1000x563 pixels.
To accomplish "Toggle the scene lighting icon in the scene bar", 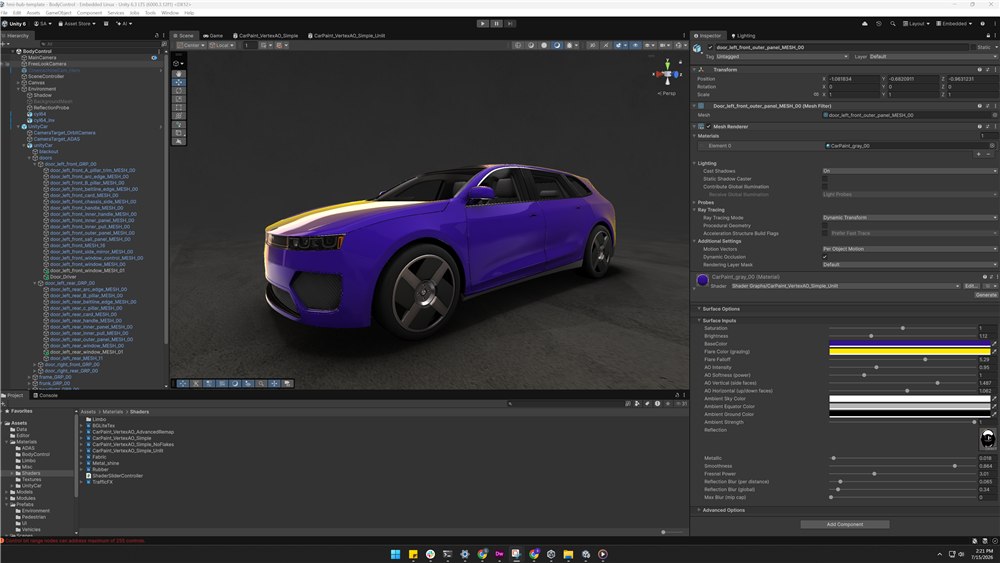I will tap(557, 45).
